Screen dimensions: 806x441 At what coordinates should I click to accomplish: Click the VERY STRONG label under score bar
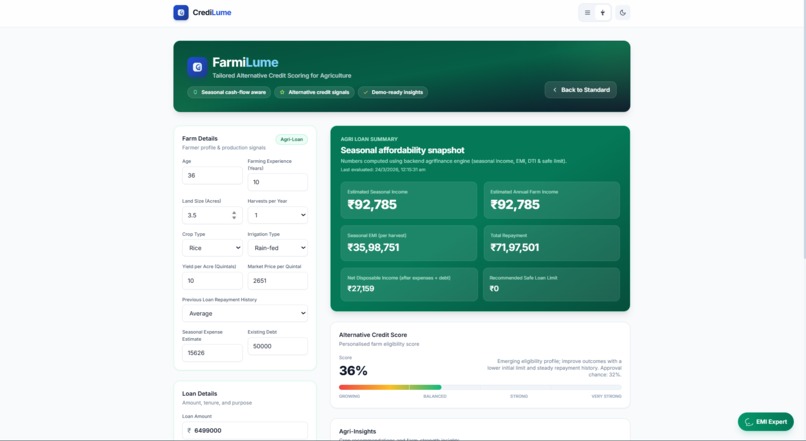pyautogui.click(x=607, y=396)
